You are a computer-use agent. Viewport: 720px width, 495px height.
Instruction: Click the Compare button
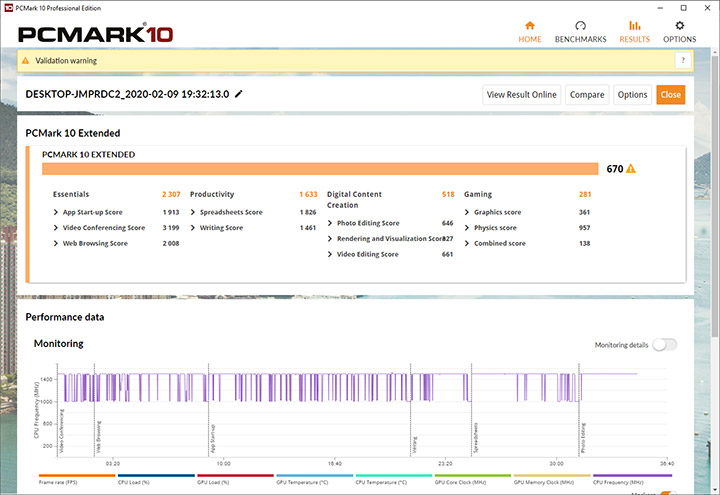pyautogui.click(x=587, y=95)
